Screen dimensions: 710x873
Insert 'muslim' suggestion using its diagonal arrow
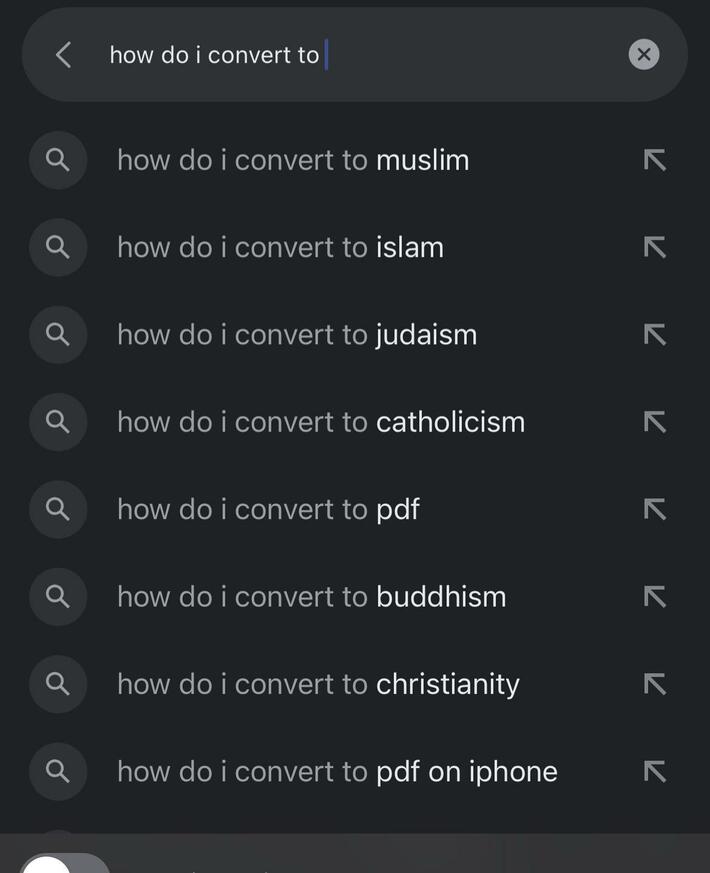click(x=654, y=160)
